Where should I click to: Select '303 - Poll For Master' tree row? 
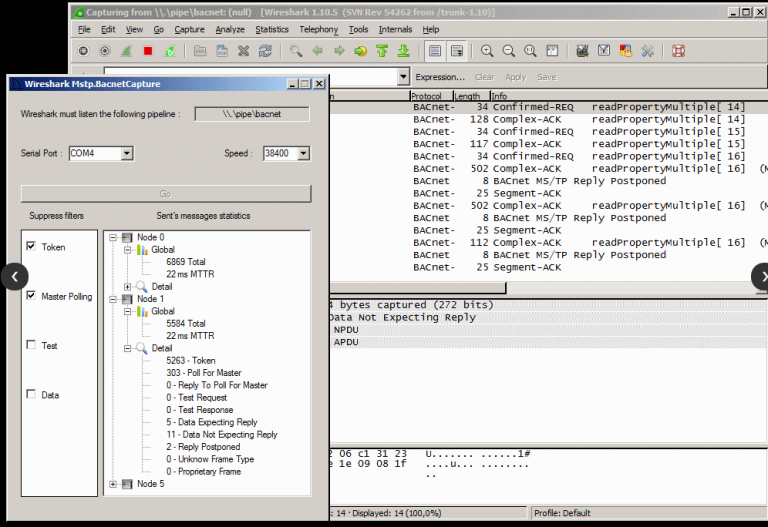point(204,373)
